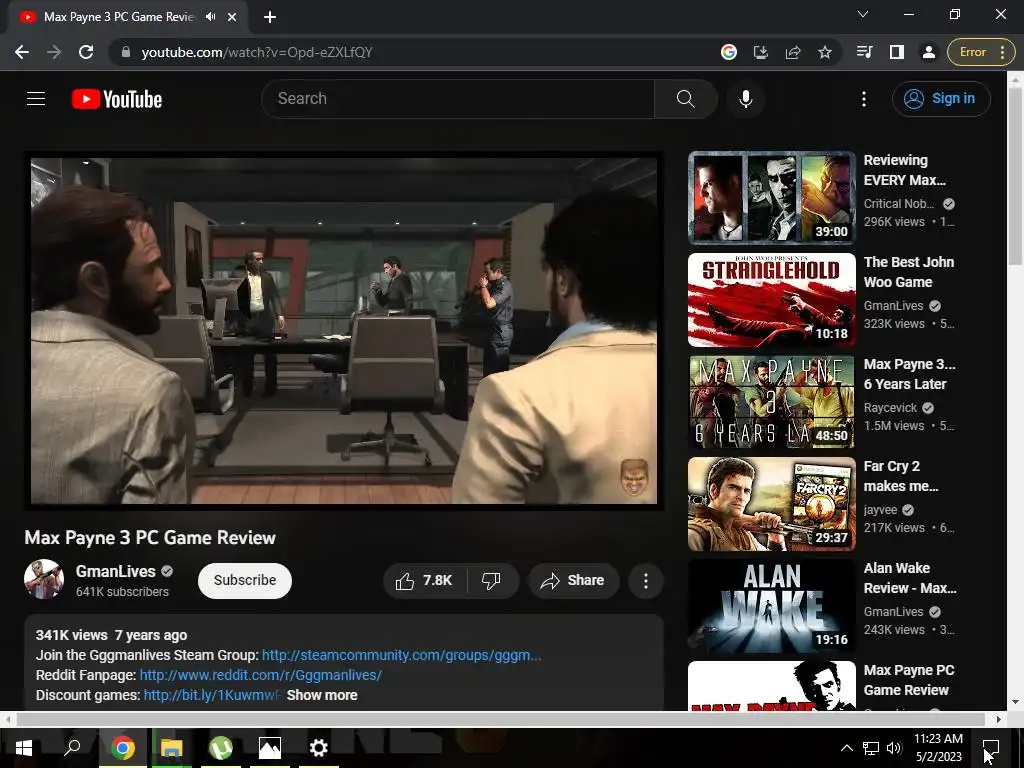Screen dimensions: 1024x768
Task: Click the video player to pause
Action: pyautogui.click(x=344, y=331)
